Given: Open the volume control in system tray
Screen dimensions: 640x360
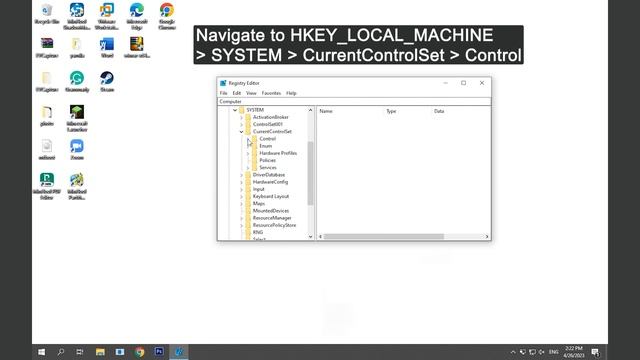Looking at the screenshot, I should coord(542,352).
